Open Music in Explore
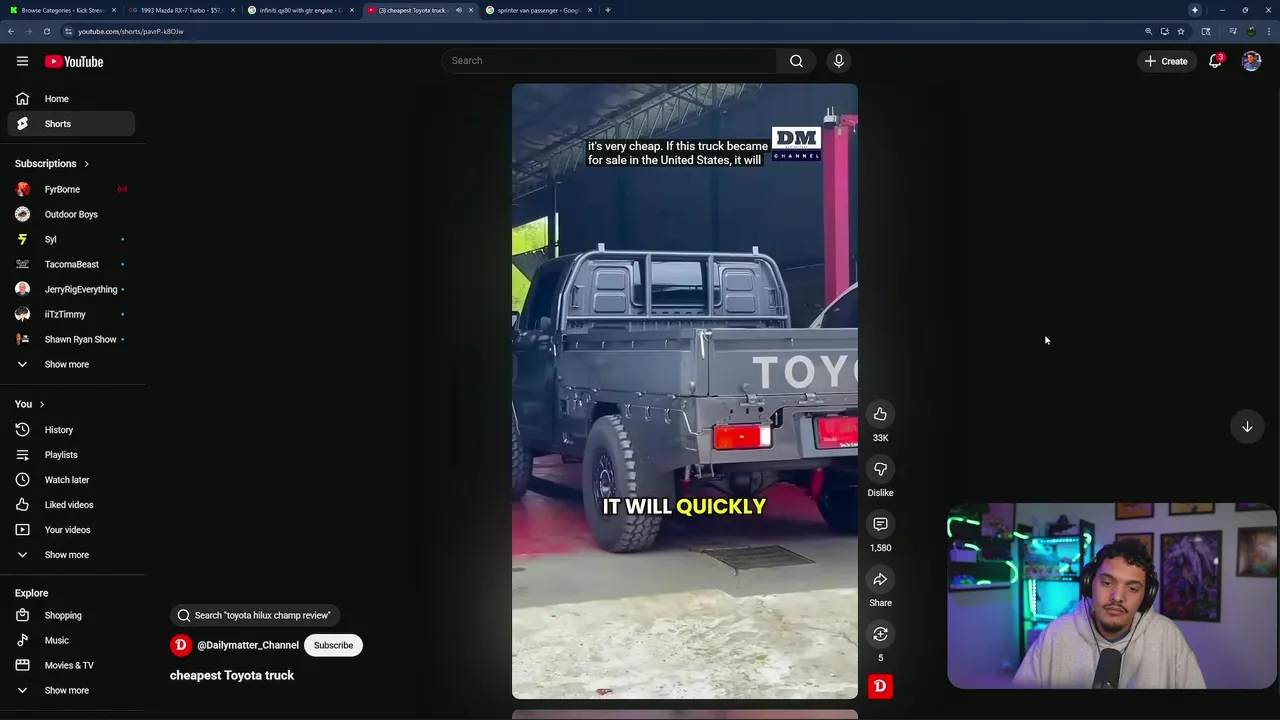The height and width of the screenshot is (720, 1280). [71, 640]
